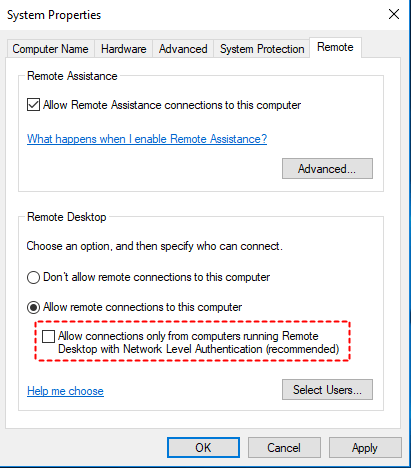Click the Help me choose link
The image size is (411, 468).
click(65, 391)
